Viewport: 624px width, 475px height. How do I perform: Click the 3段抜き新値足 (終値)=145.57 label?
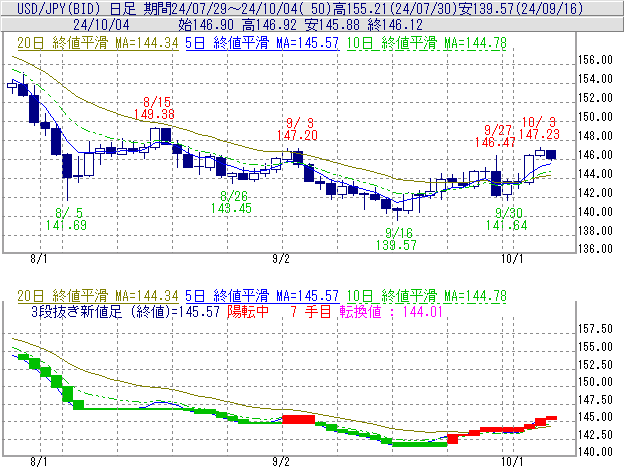pos(125,311)
